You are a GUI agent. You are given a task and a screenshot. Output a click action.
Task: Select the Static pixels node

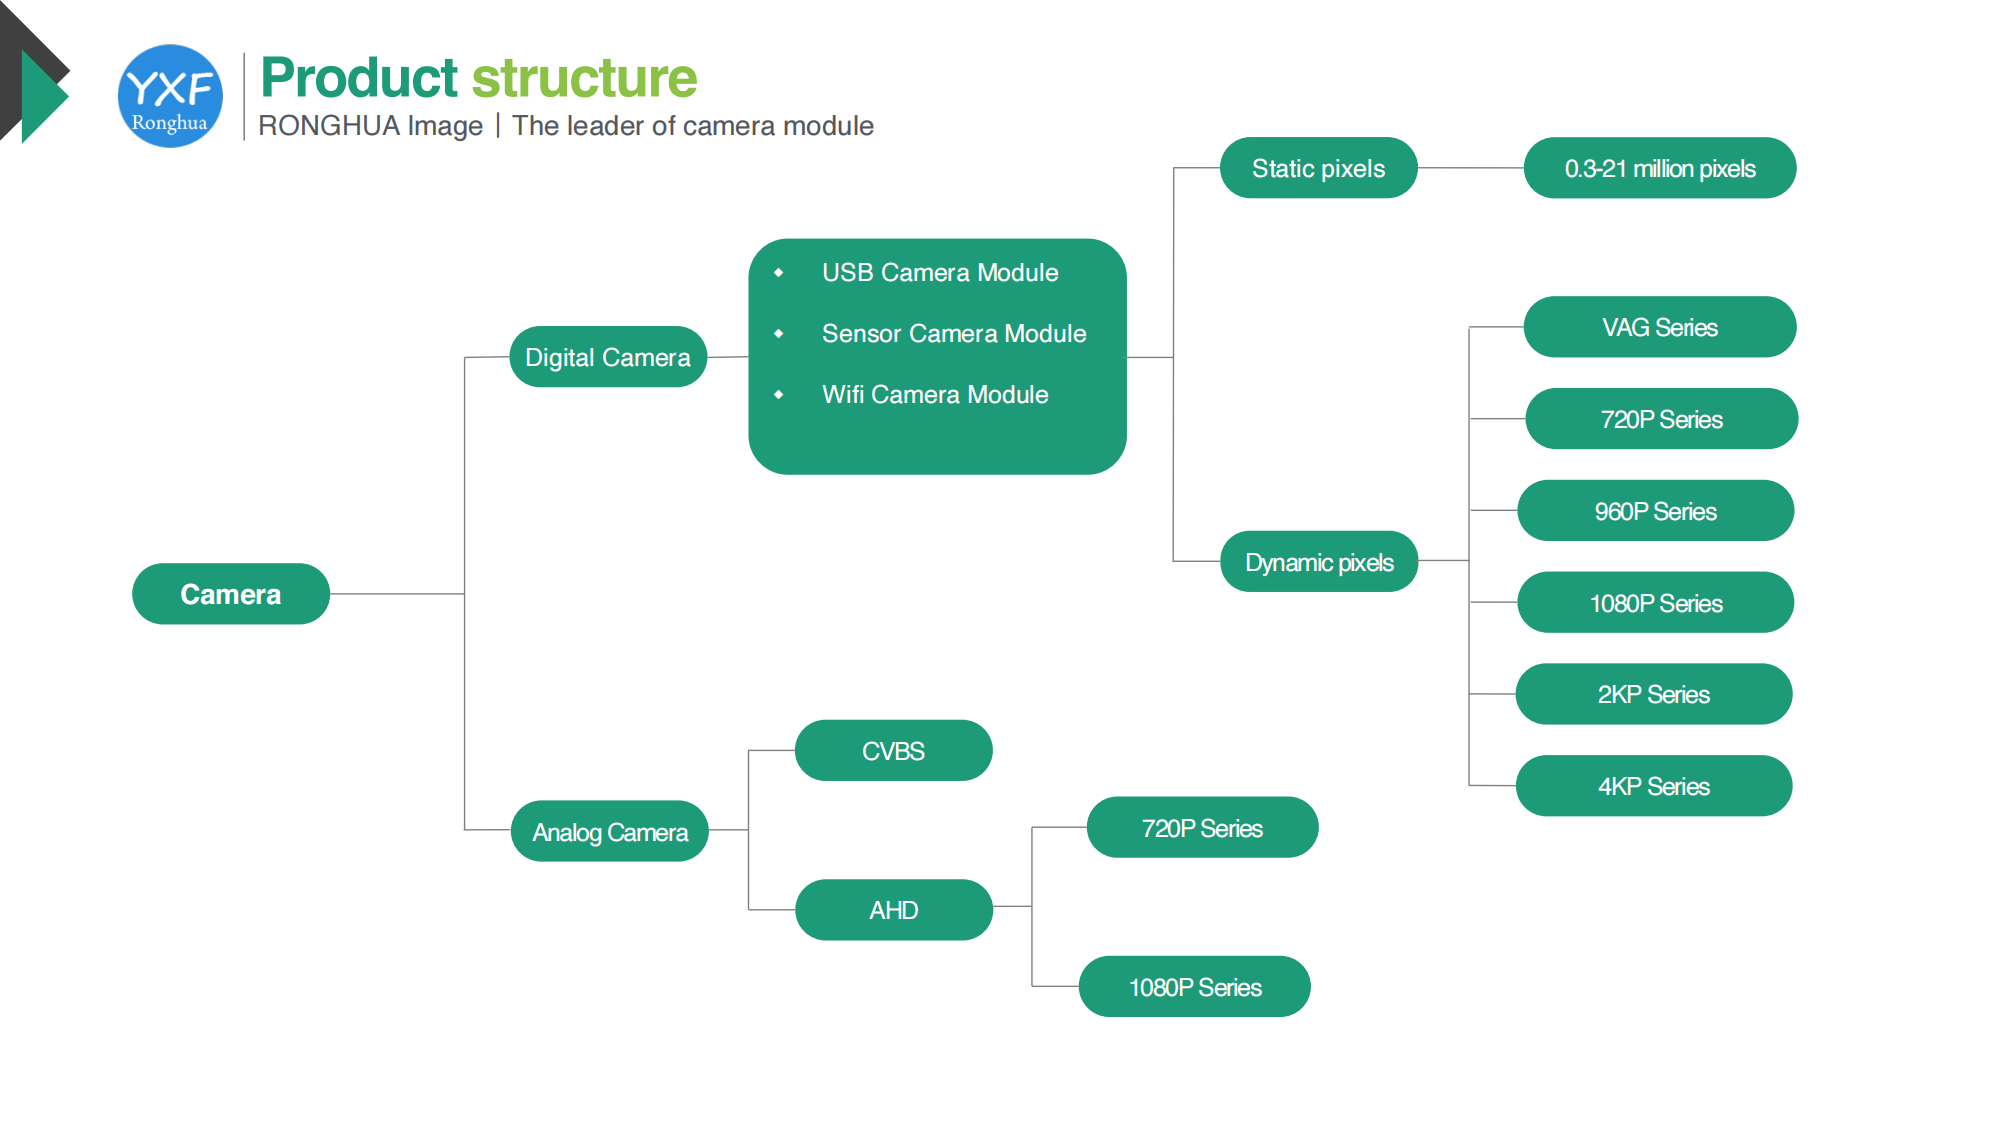1318,168
